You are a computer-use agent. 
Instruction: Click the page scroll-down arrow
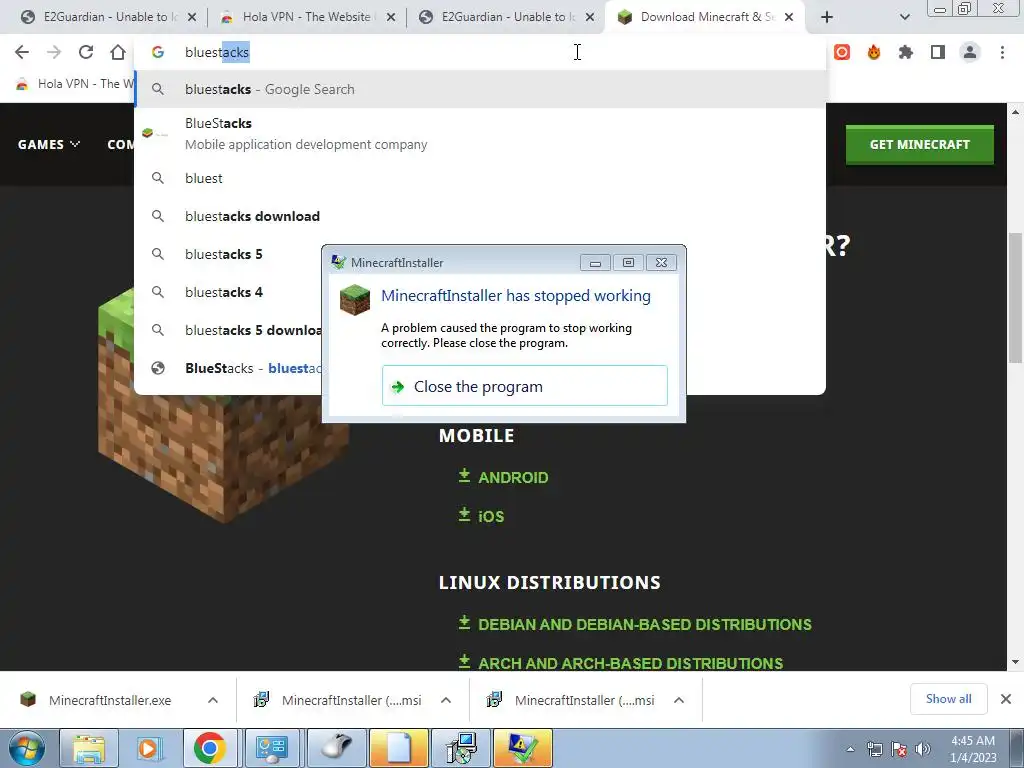pos(1015,662)
